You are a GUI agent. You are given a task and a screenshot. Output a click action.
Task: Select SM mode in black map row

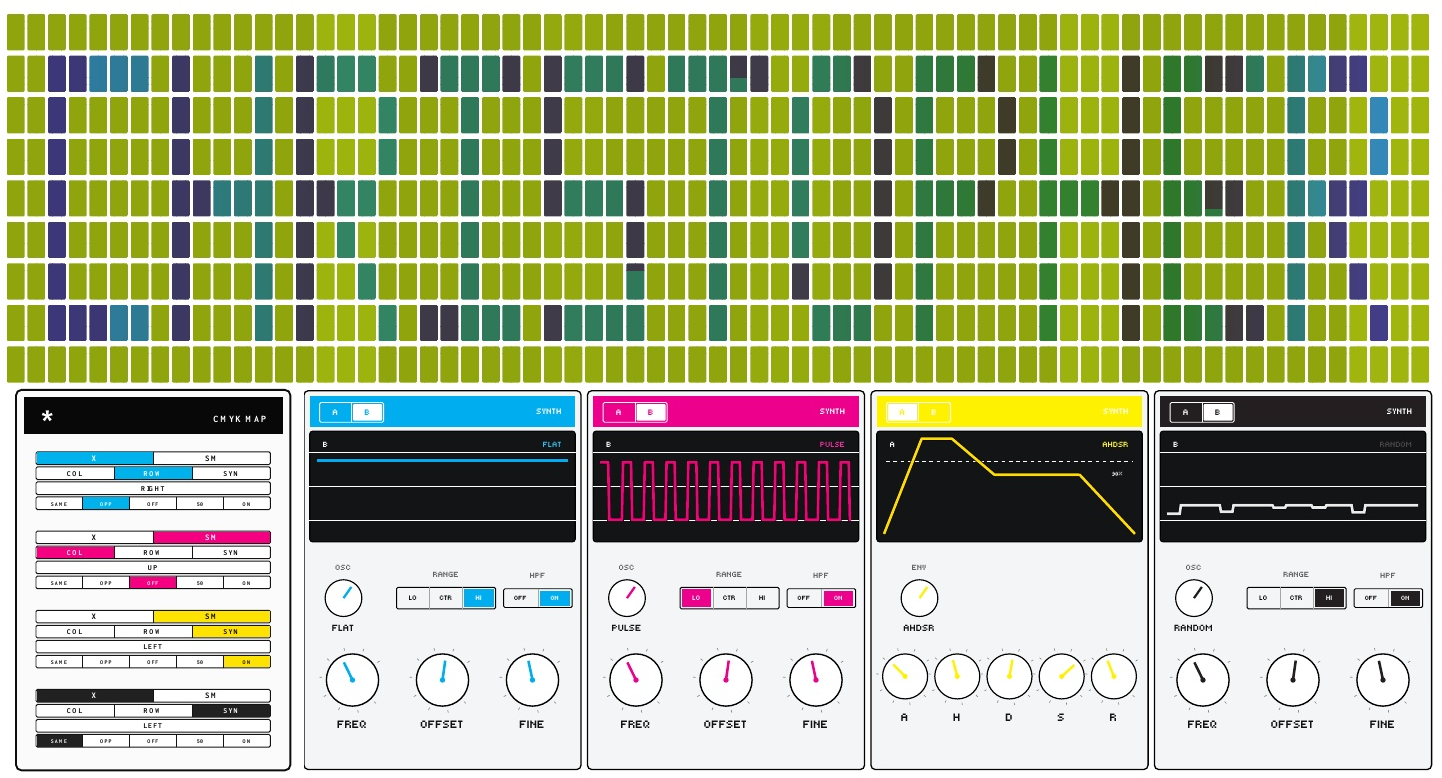pos(212,695)
